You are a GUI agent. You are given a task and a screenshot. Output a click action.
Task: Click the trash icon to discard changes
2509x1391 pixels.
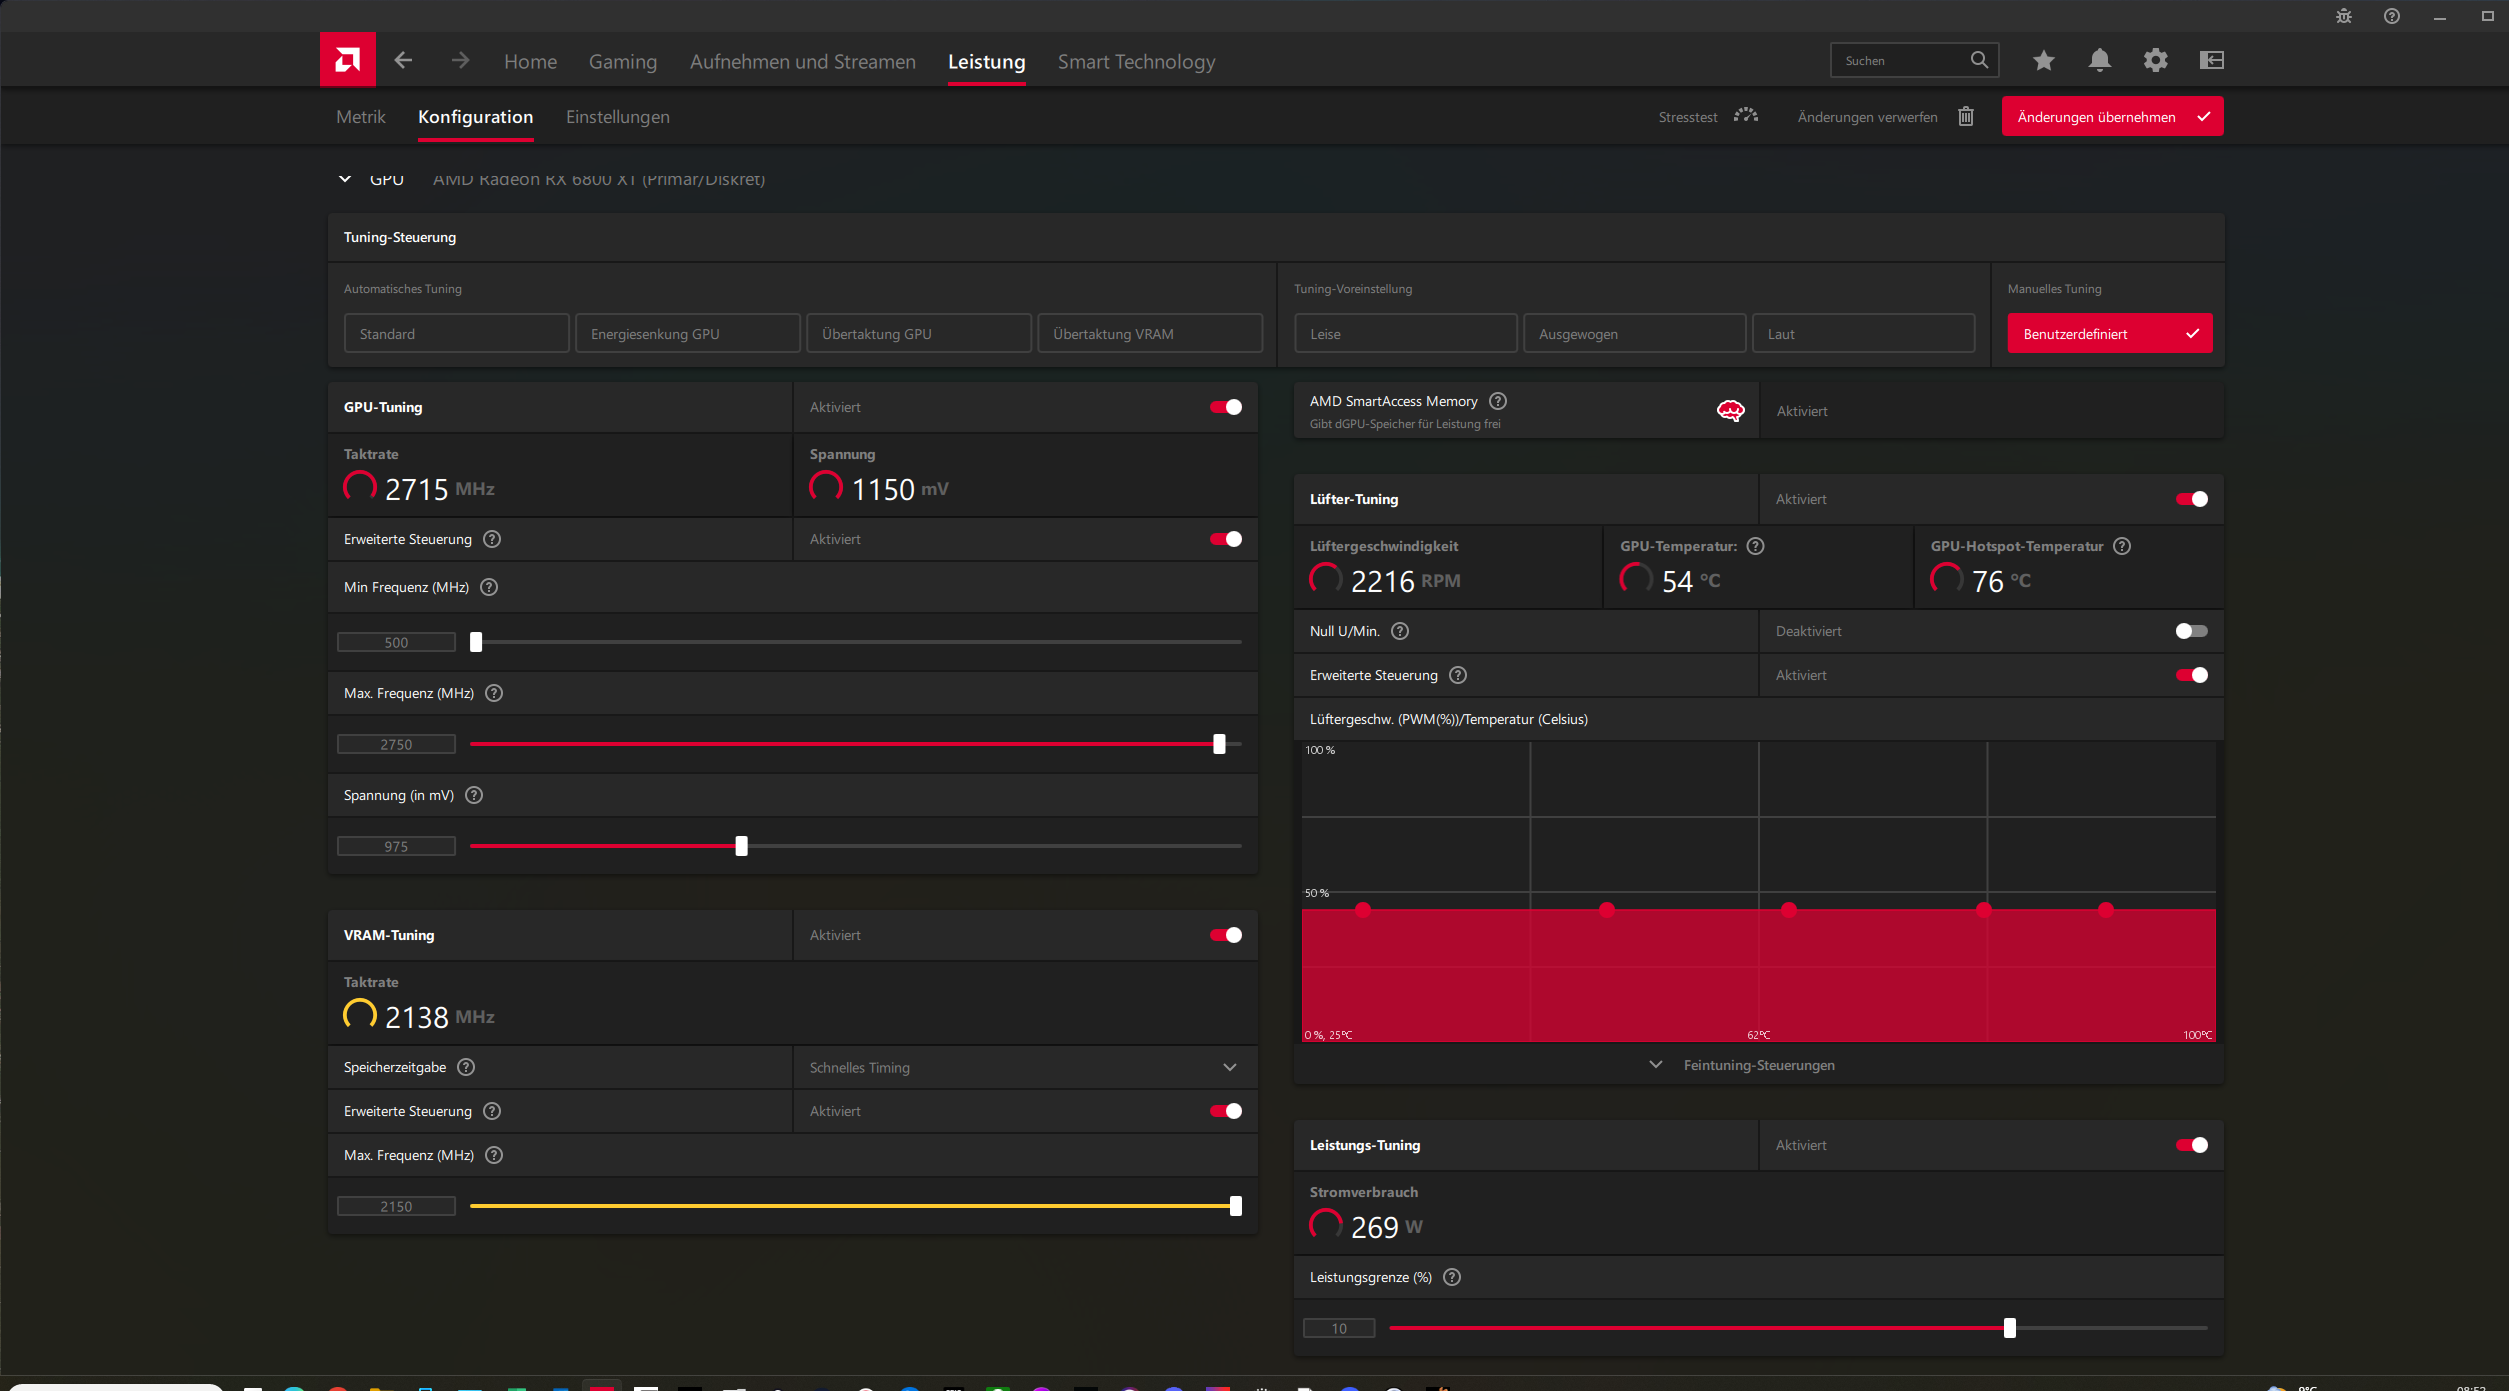pos(1965,116)
